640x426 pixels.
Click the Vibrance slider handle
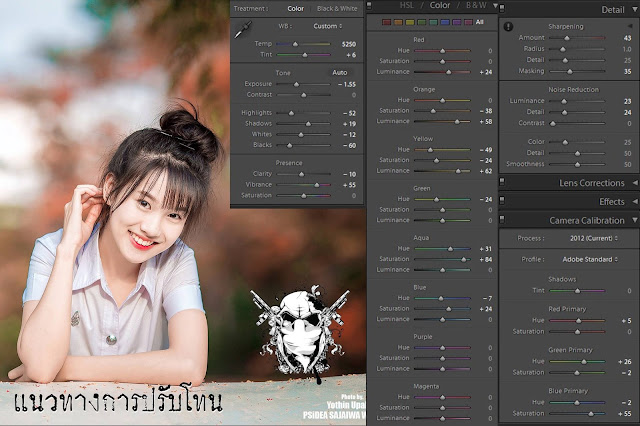pos(317,185)
